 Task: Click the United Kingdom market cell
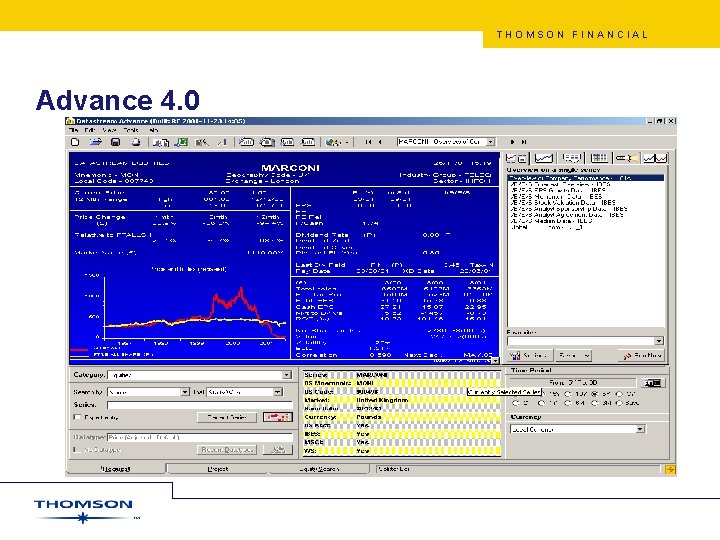coord(382,400)
